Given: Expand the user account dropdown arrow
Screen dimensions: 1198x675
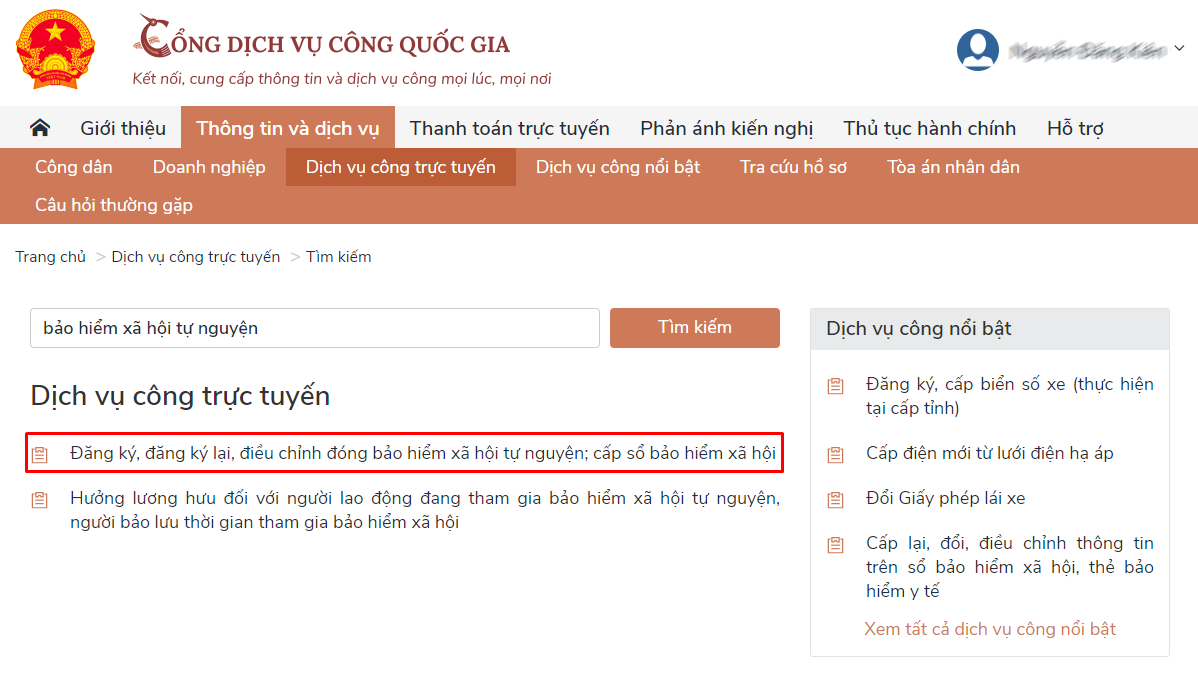Looking at the screenshot, I should 1179,48.
